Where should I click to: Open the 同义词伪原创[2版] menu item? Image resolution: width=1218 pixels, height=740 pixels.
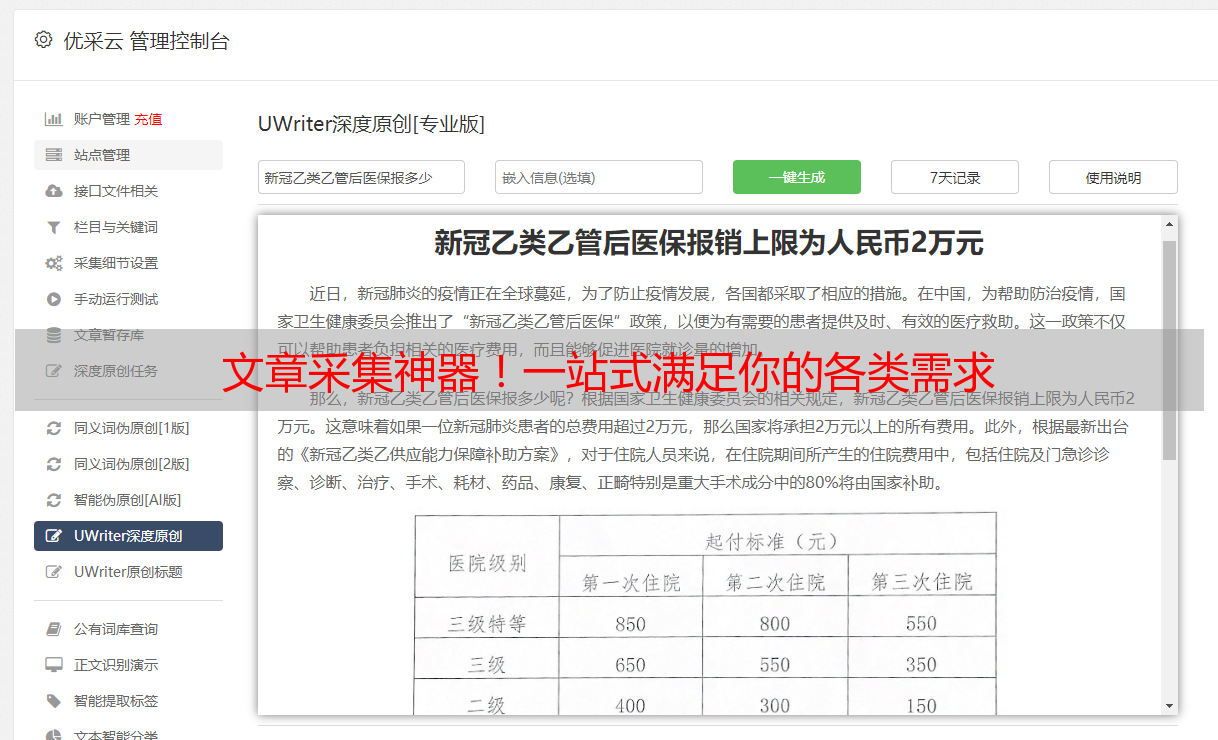131,464
